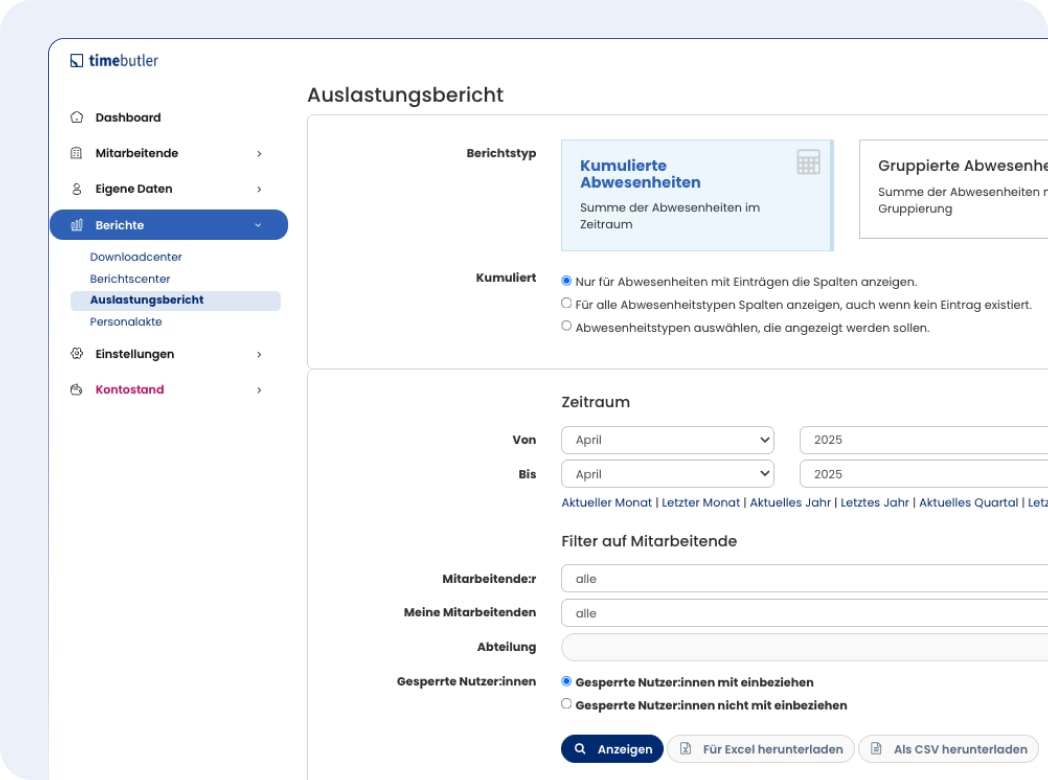Click the Mitarbeitende building icon
Image resolution: width=1048 pixels, height=780 pixels.
pyautogui.click(x=76, y=154)
